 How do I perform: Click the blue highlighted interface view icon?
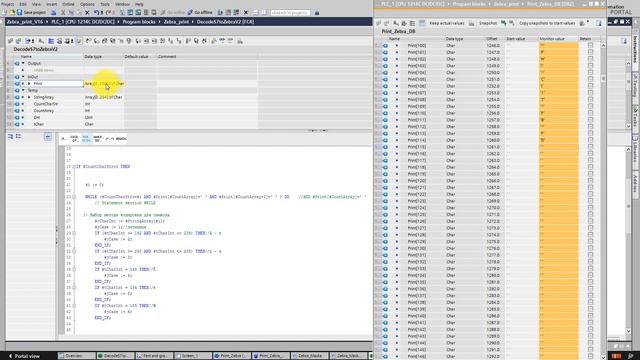click(x=51, y=41)
